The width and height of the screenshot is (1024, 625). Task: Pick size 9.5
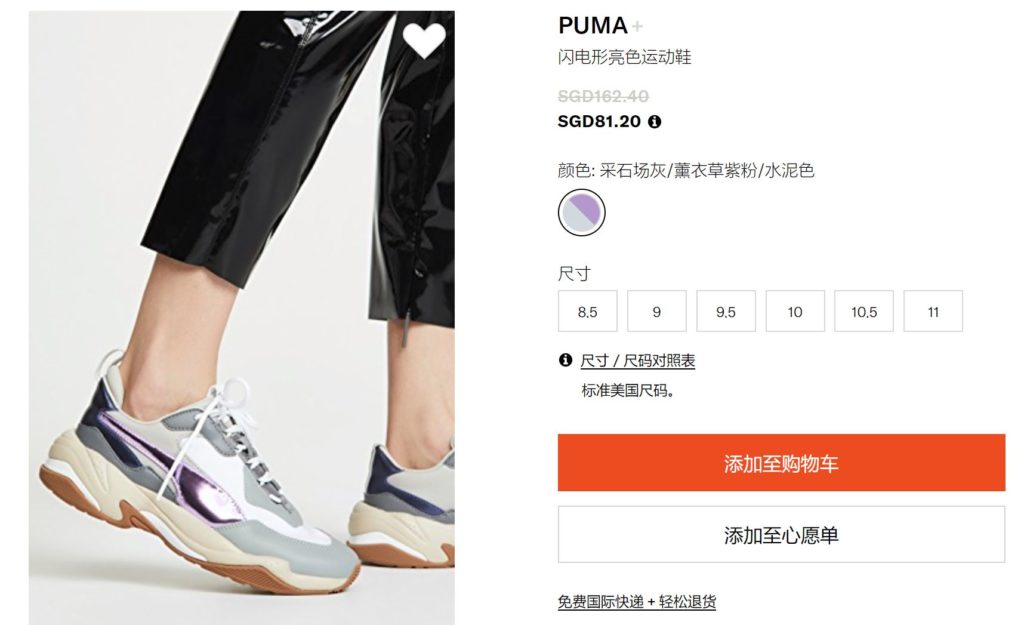tap(726, 312)
